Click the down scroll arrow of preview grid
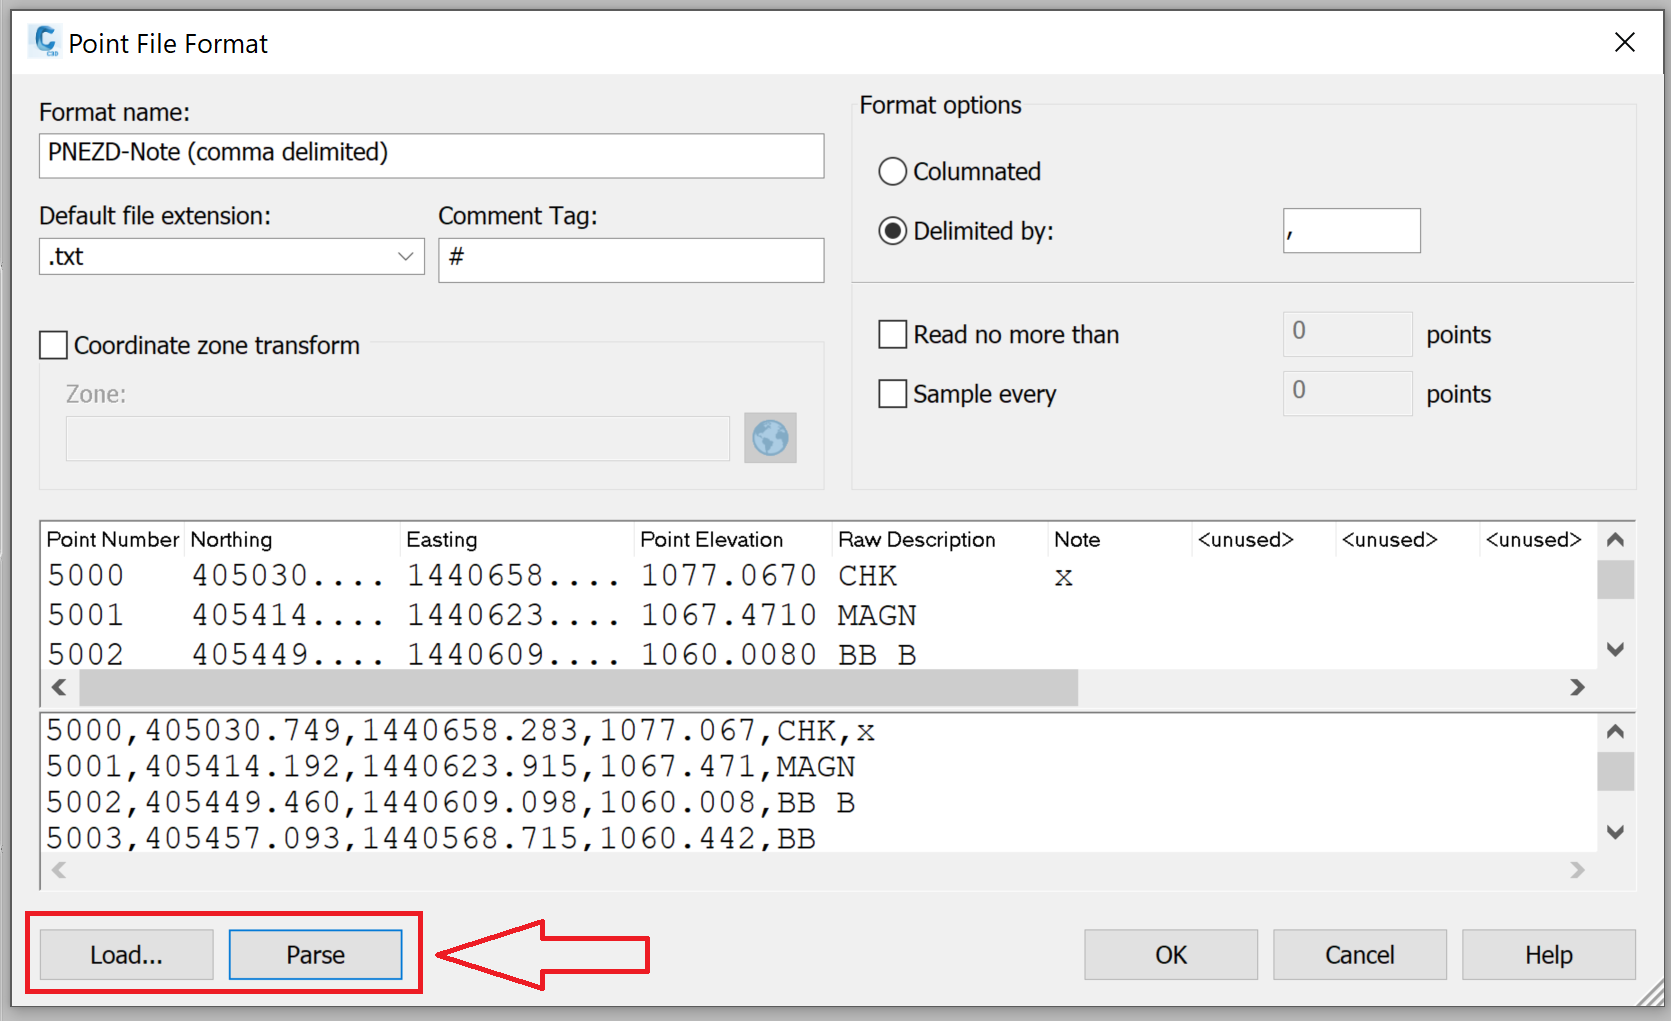The image size is (1671, 1021). pyautogui.click(x=1615, y=649)
